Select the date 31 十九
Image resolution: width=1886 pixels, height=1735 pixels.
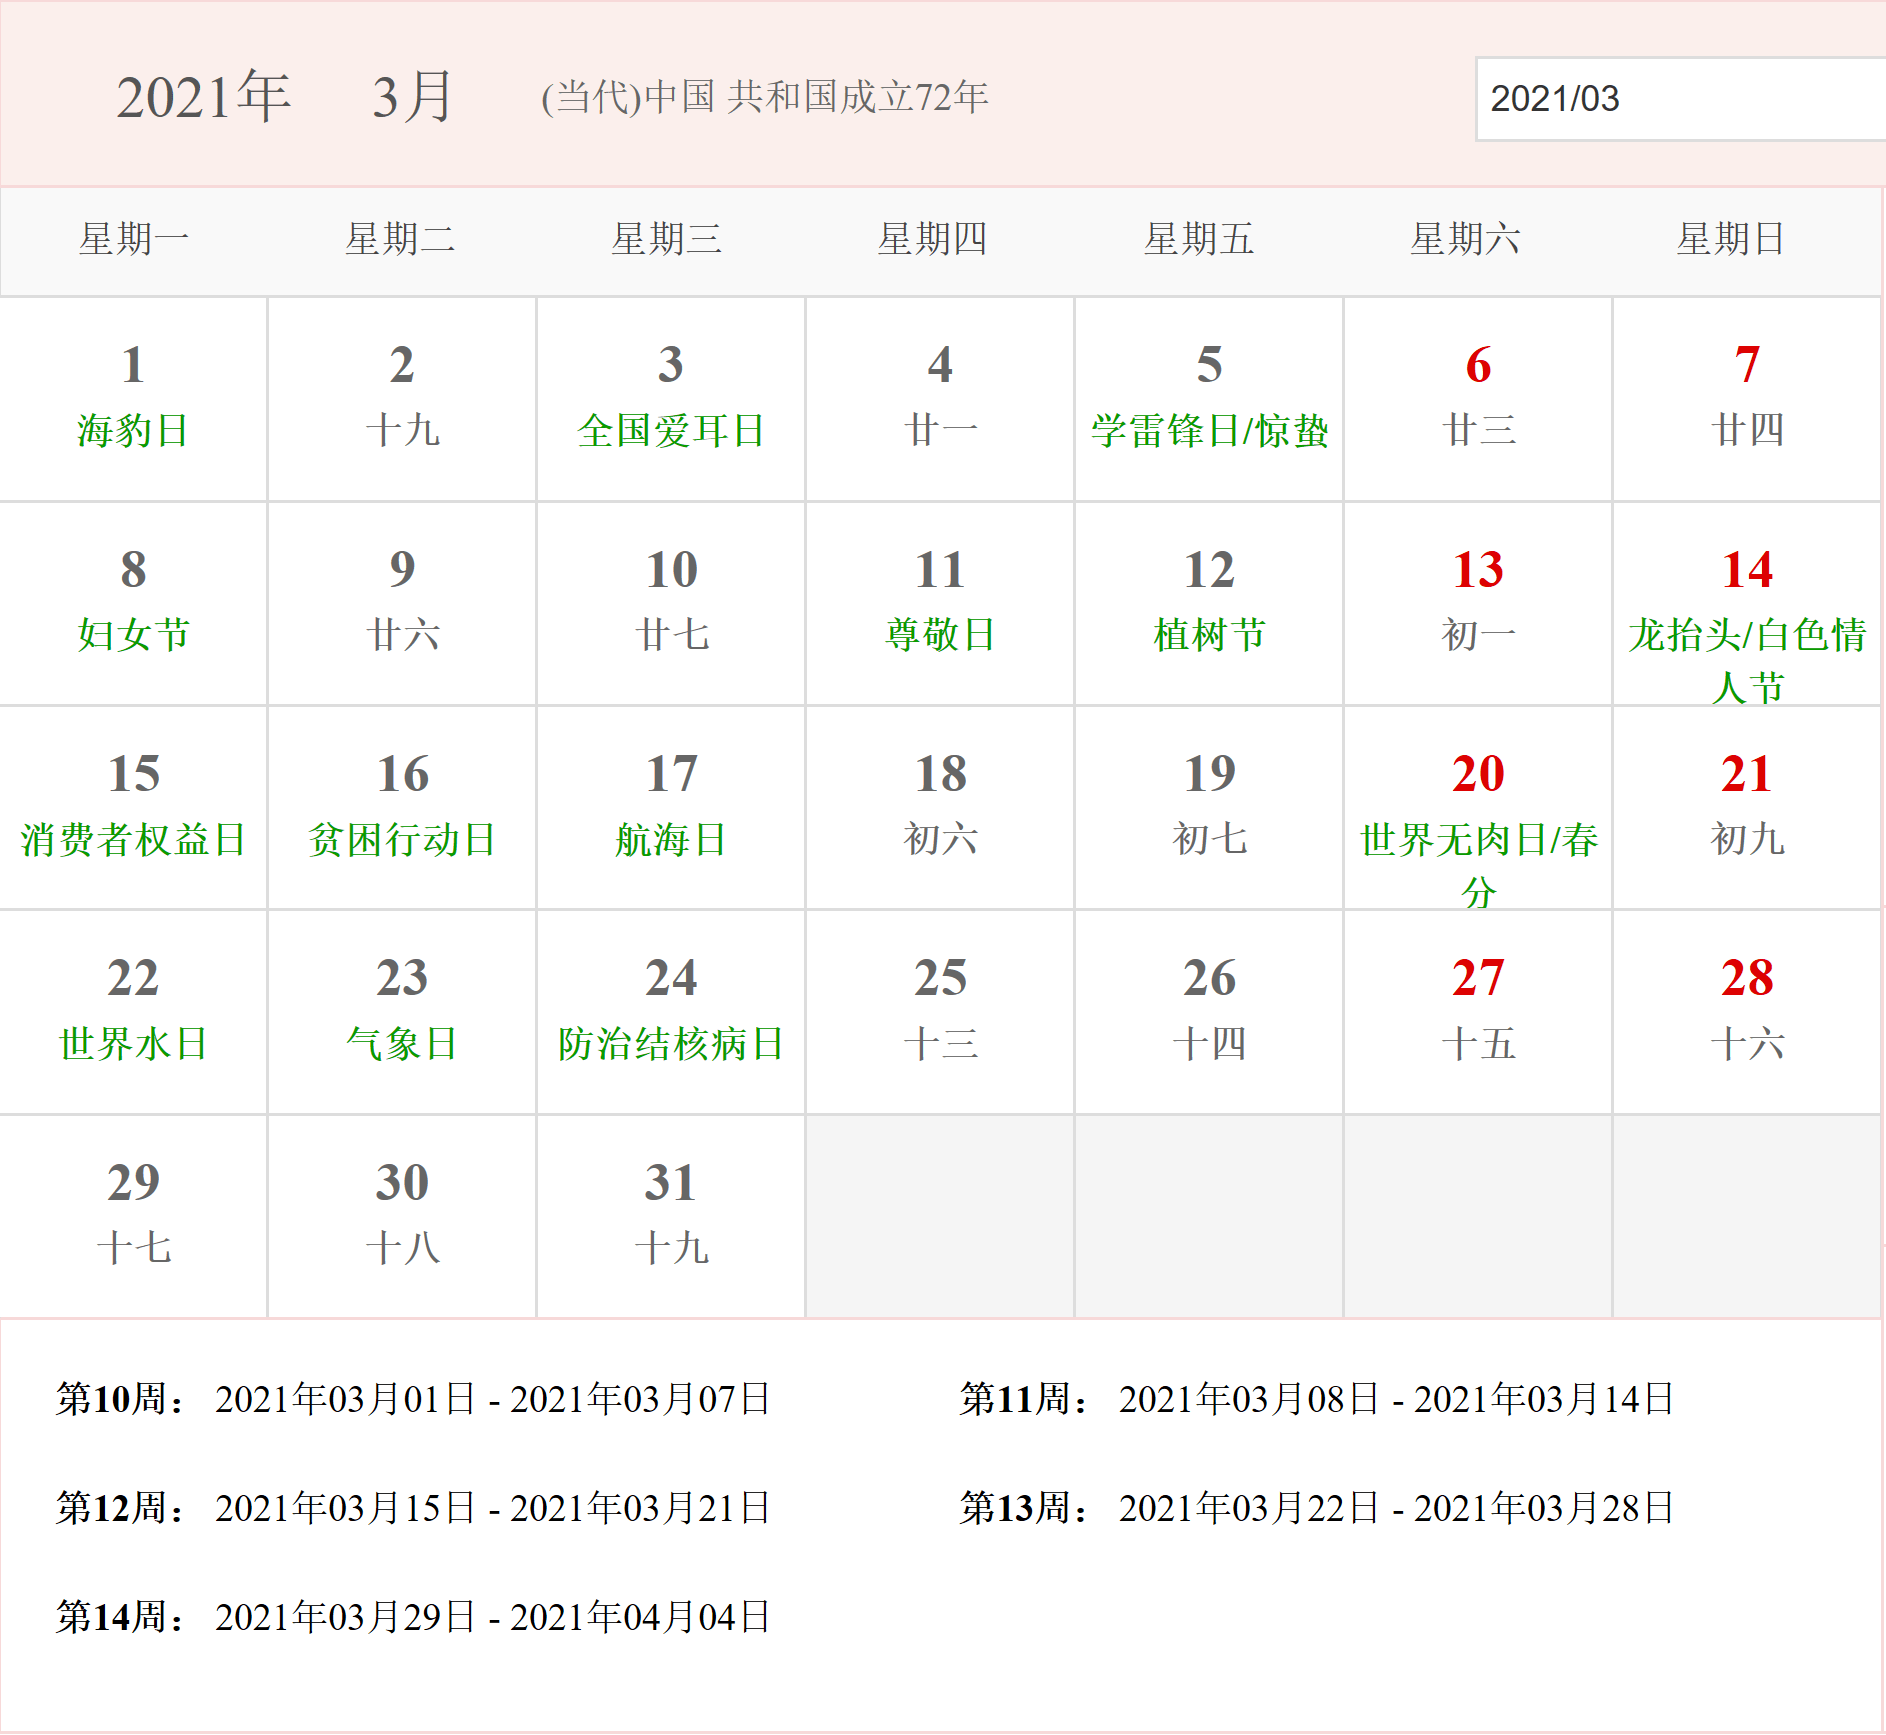(671, 1216)
